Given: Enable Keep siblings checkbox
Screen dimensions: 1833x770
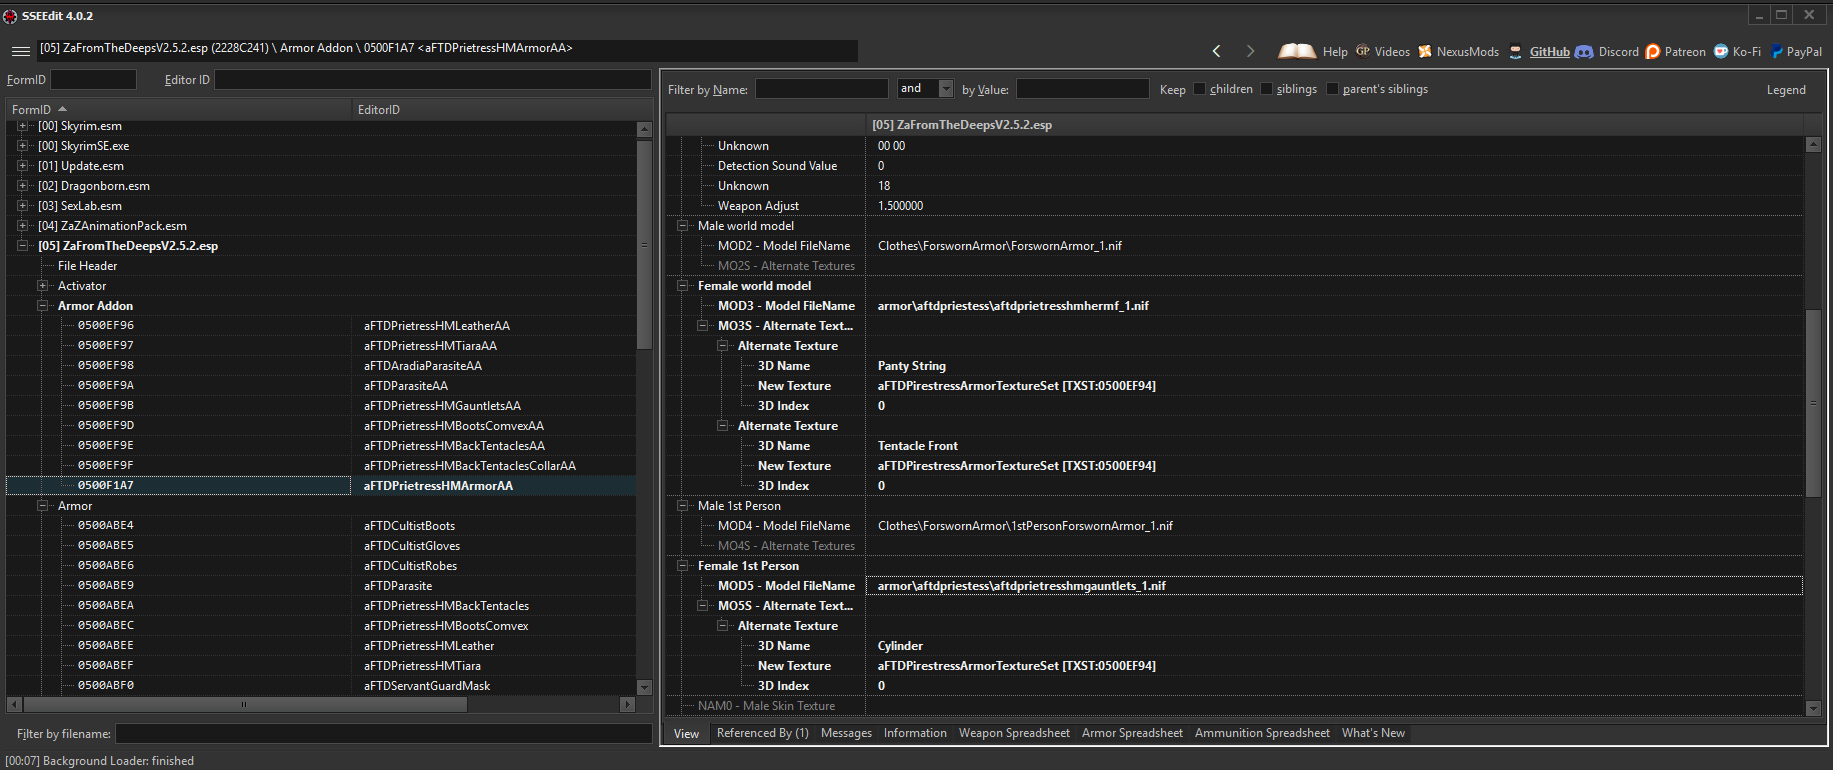Looking at the screenshot, I should tap(1267, 89).
